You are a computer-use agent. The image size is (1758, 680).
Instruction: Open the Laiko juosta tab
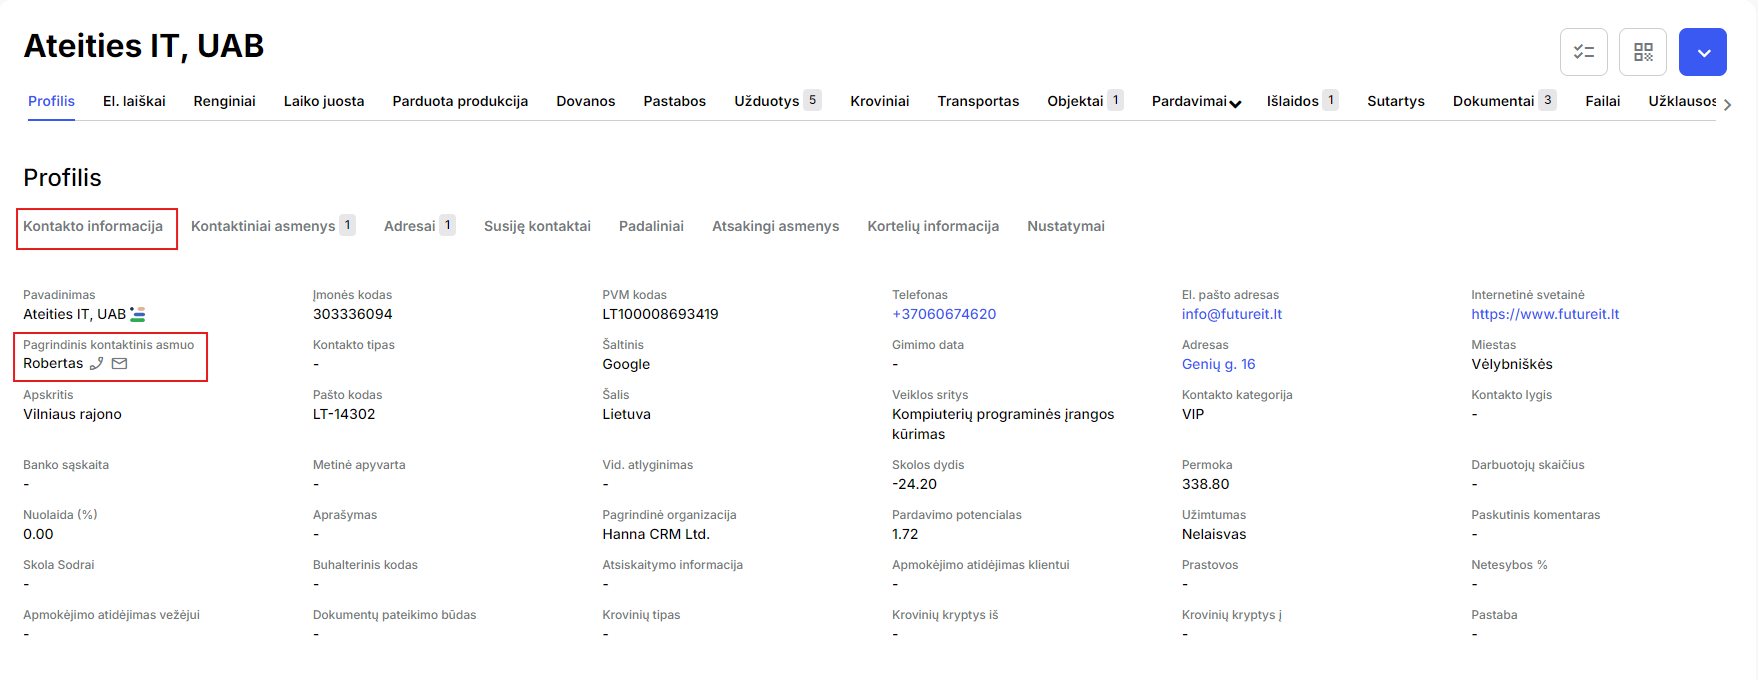tap(324, 101)
